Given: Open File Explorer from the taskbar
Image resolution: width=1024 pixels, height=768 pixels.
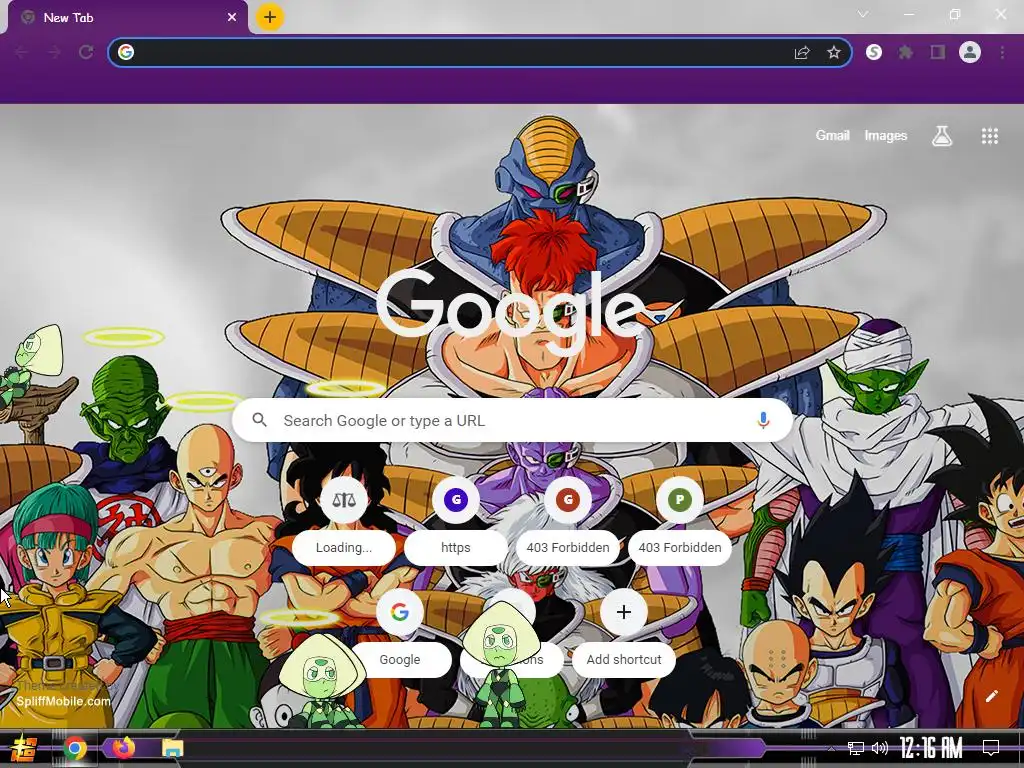Looking at the screenshot, I should [172, 748].
